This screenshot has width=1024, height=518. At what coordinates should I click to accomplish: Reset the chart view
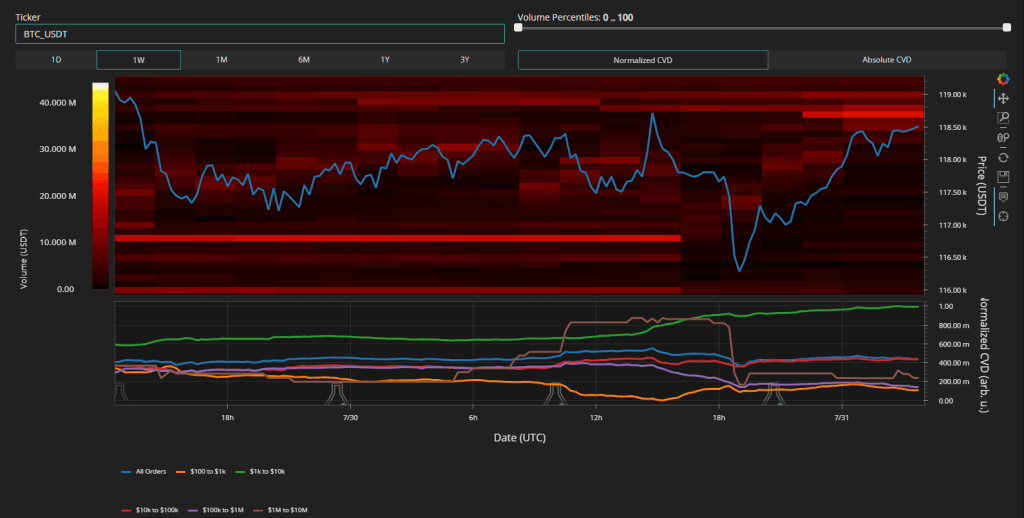(x=1003, y=157)
